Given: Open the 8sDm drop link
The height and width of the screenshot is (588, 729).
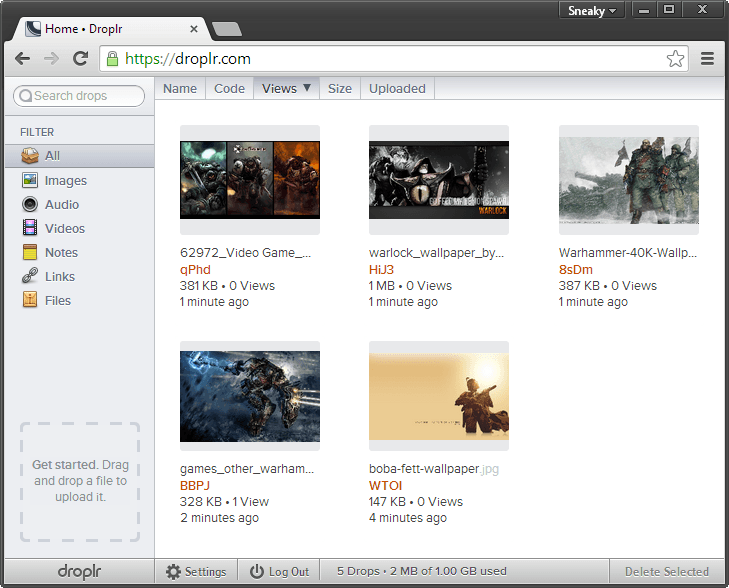Looking at the screenshot, I should [576, 270].
